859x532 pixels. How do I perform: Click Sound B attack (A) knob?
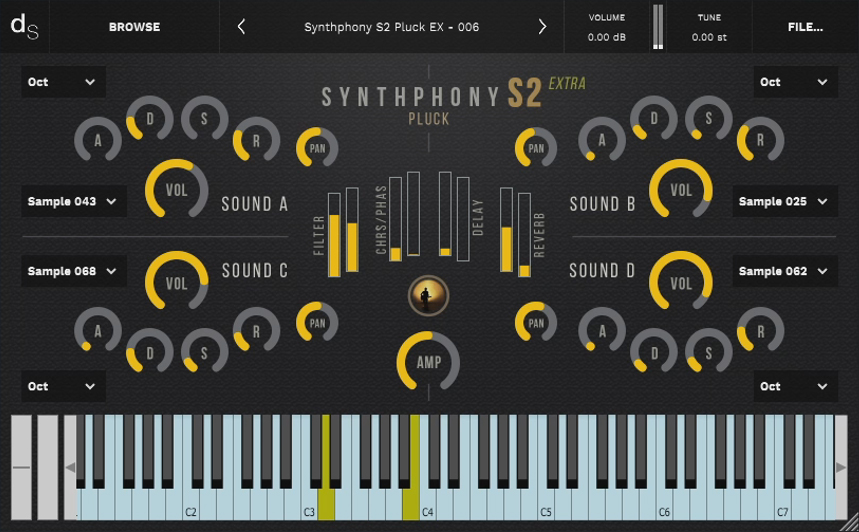tap(602, 140)
